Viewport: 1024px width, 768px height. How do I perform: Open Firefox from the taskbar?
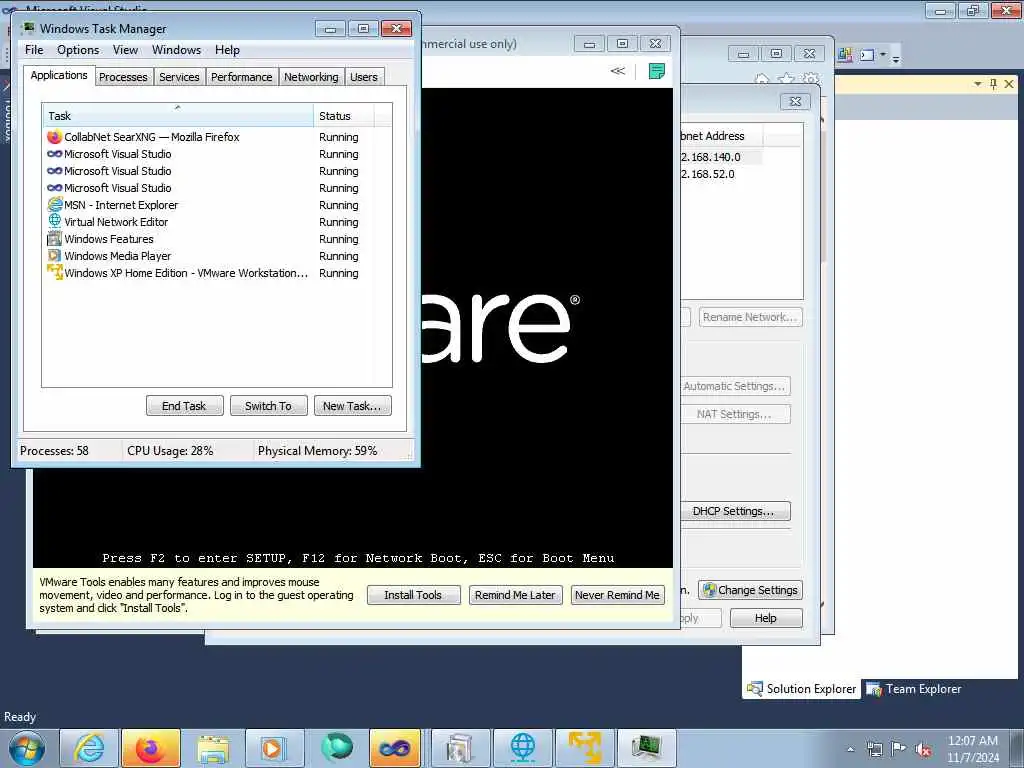pyautogui.click(x=151, y=748)
